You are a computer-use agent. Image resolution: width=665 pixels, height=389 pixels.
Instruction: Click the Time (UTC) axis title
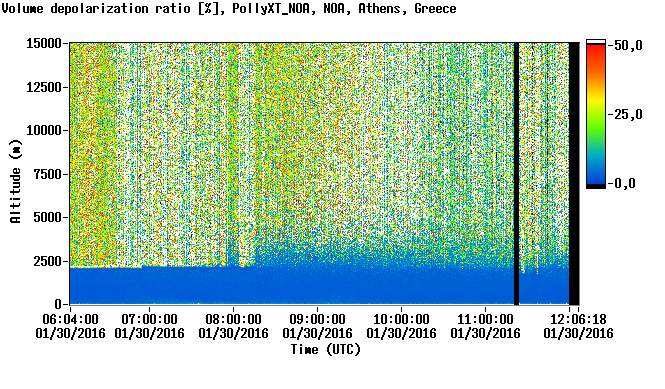point(325,350)
